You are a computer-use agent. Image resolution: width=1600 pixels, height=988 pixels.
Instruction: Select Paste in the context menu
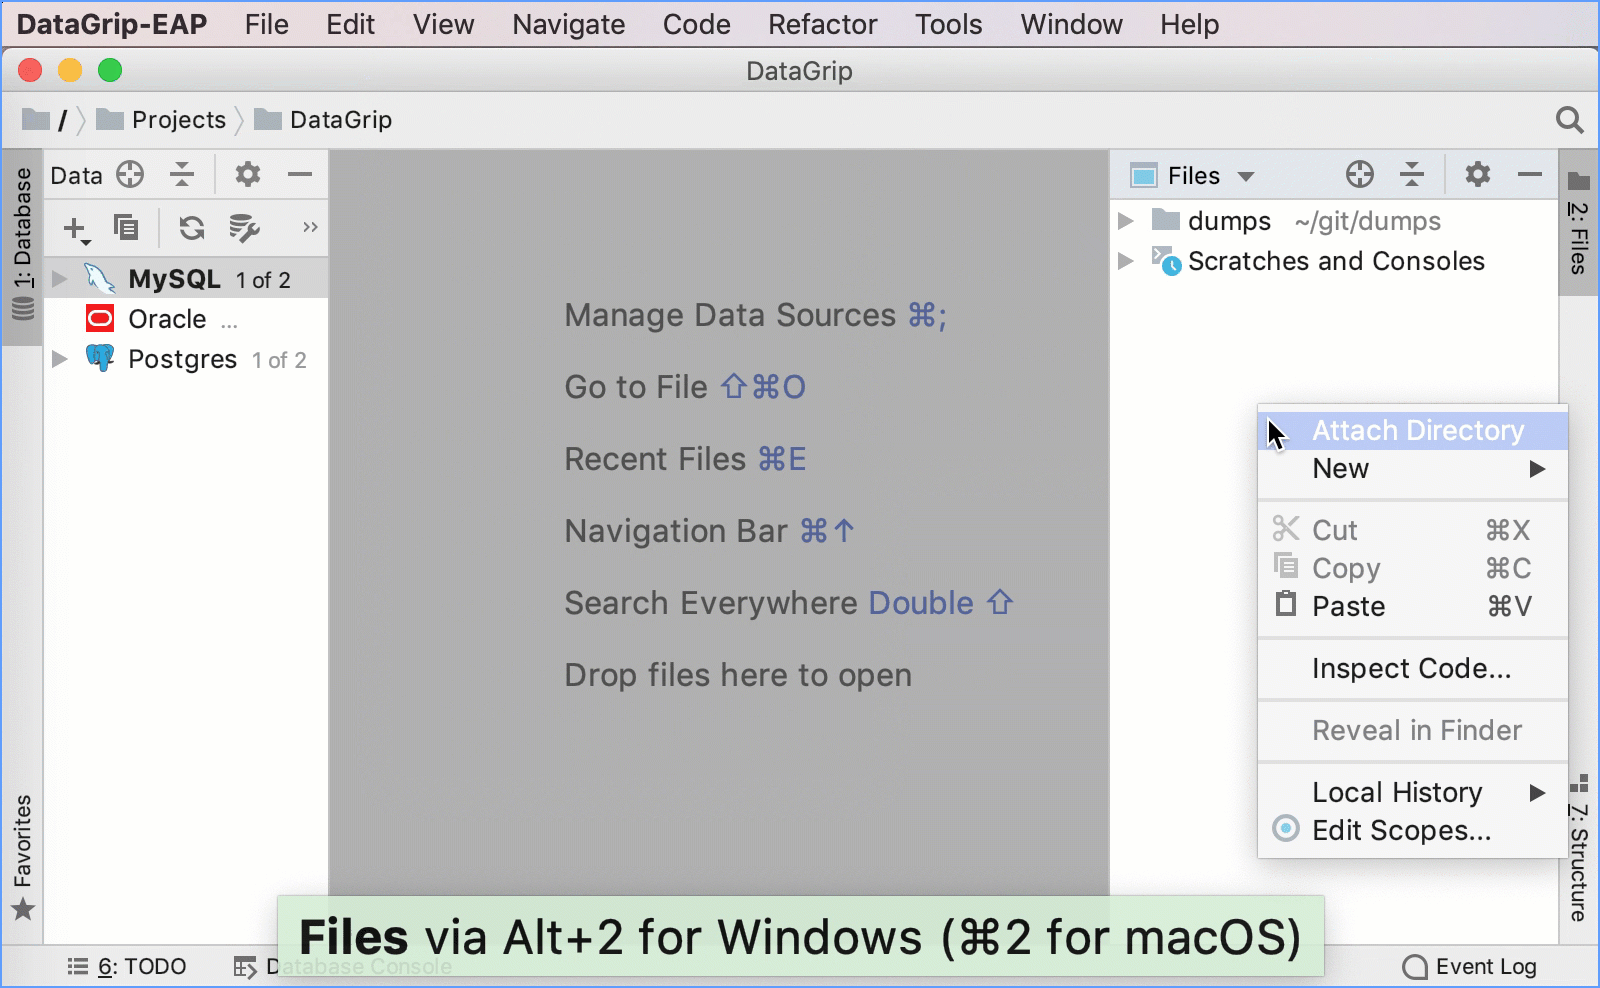coord(1412,606)
